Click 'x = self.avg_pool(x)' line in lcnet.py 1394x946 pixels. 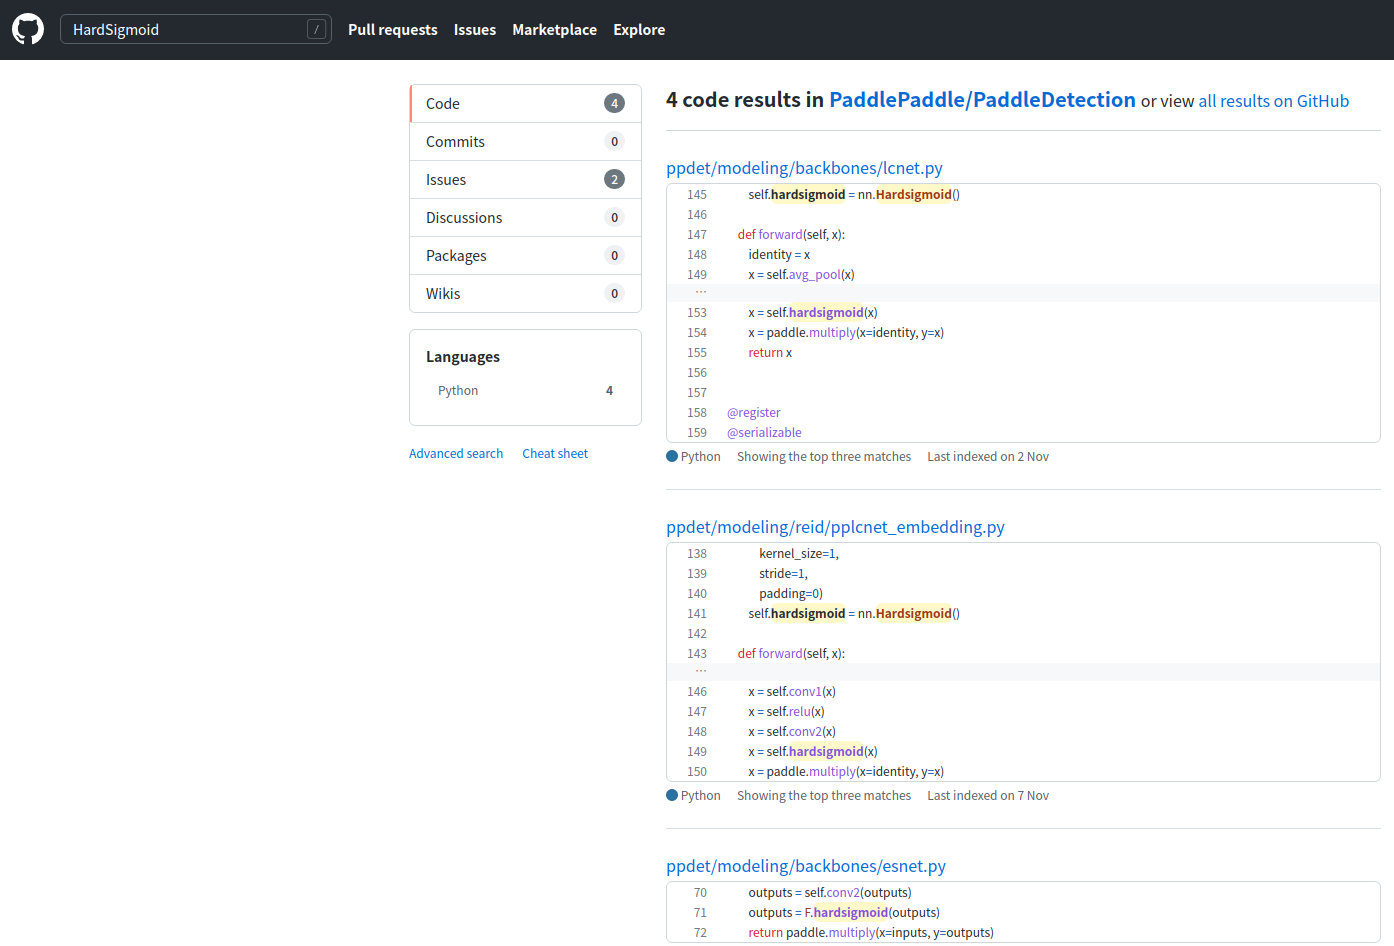[801, 275]
